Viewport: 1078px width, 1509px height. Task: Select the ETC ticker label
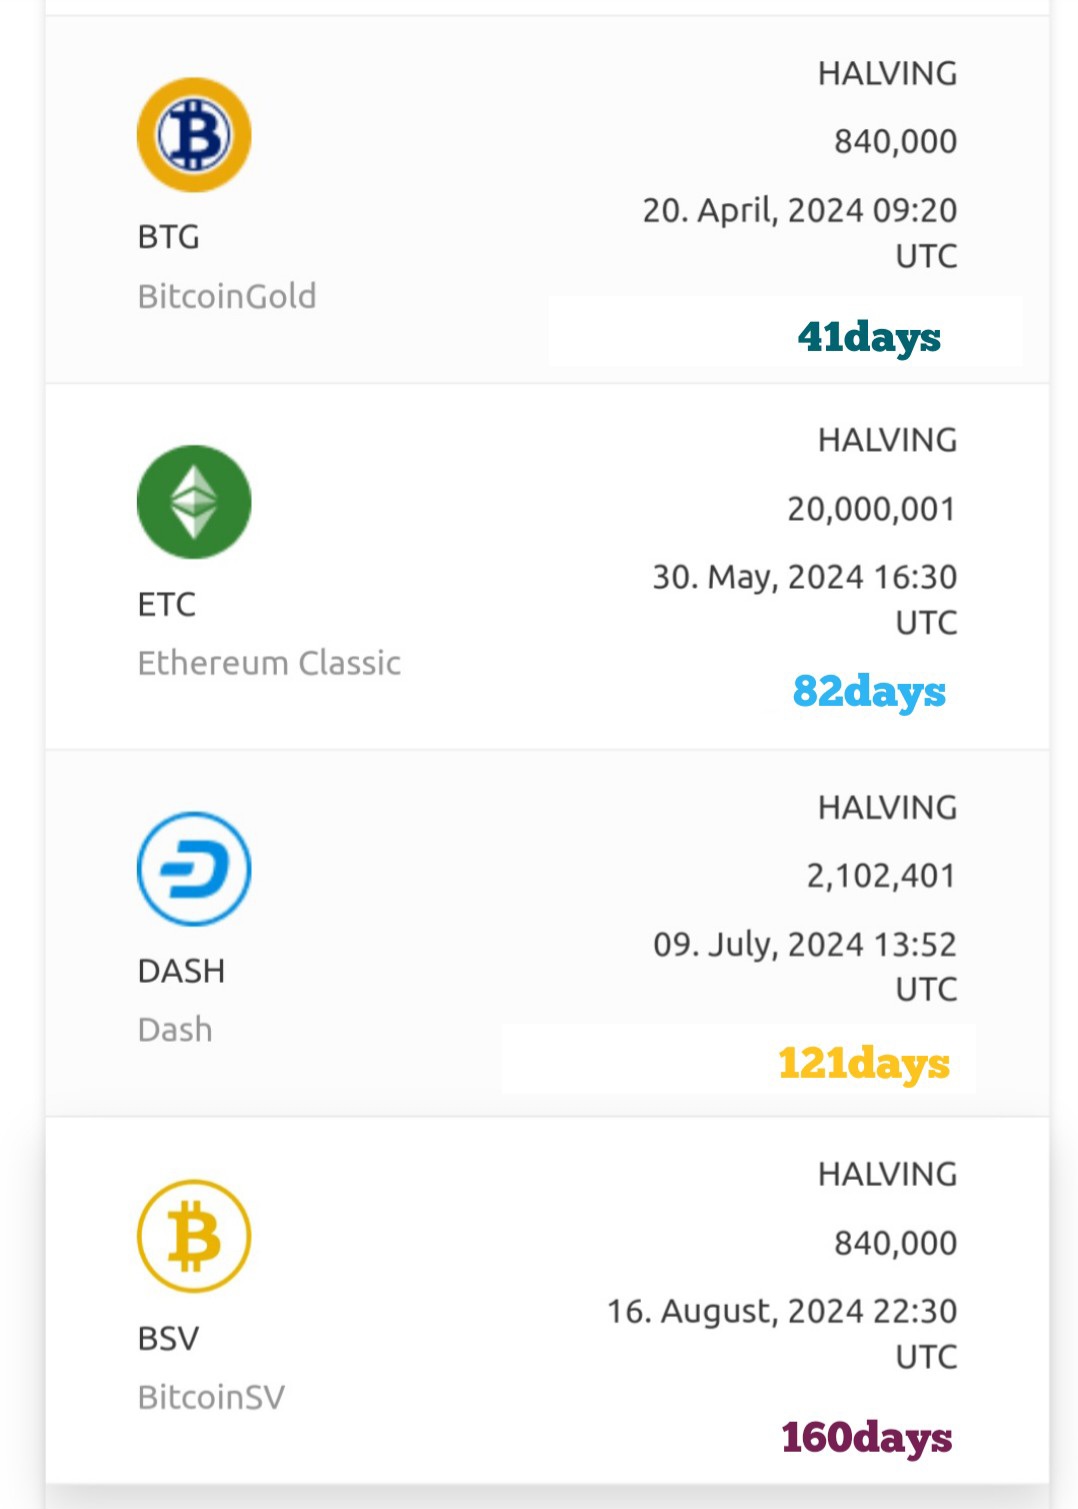point(167,604)
